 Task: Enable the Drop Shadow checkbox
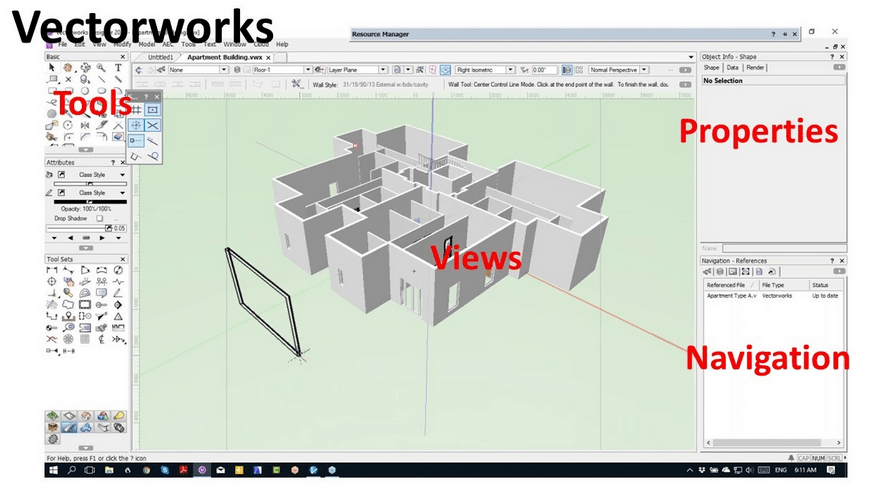[99, 218]
